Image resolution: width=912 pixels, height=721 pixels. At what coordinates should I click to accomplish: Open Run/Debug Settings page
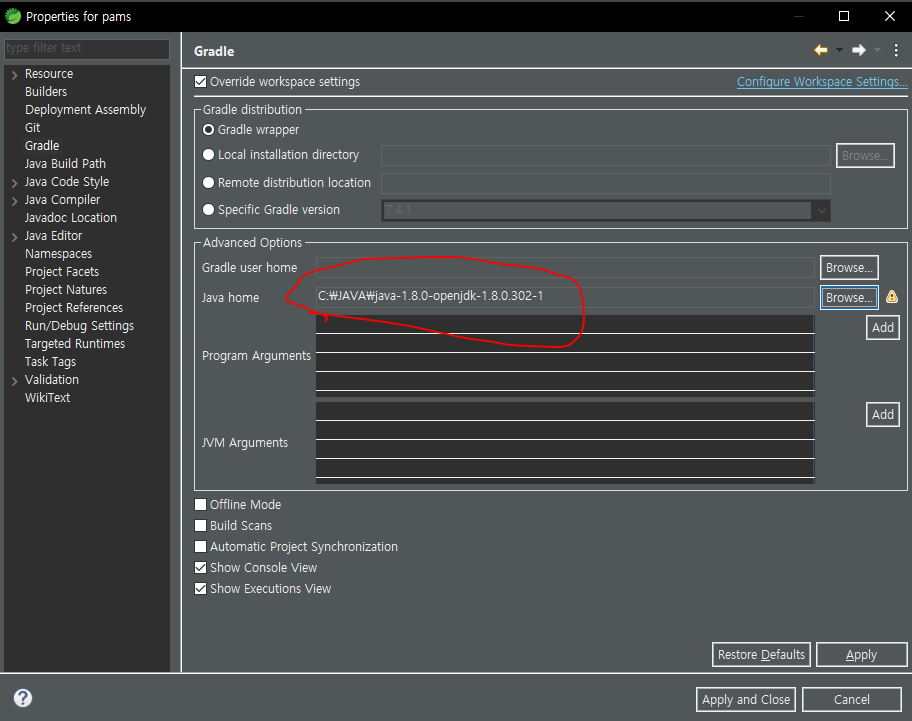coord(79,326)
